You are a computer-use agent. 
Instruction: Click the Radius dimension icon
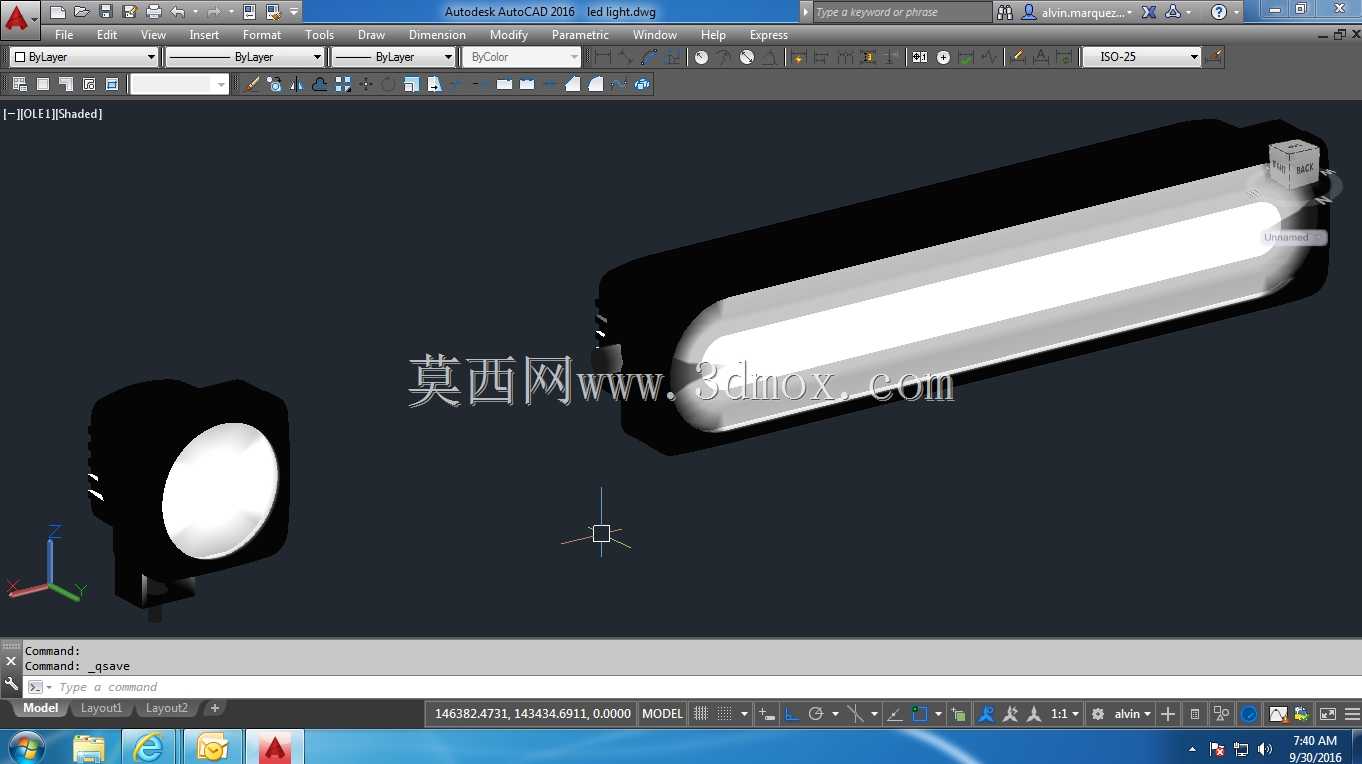(701, 57)
